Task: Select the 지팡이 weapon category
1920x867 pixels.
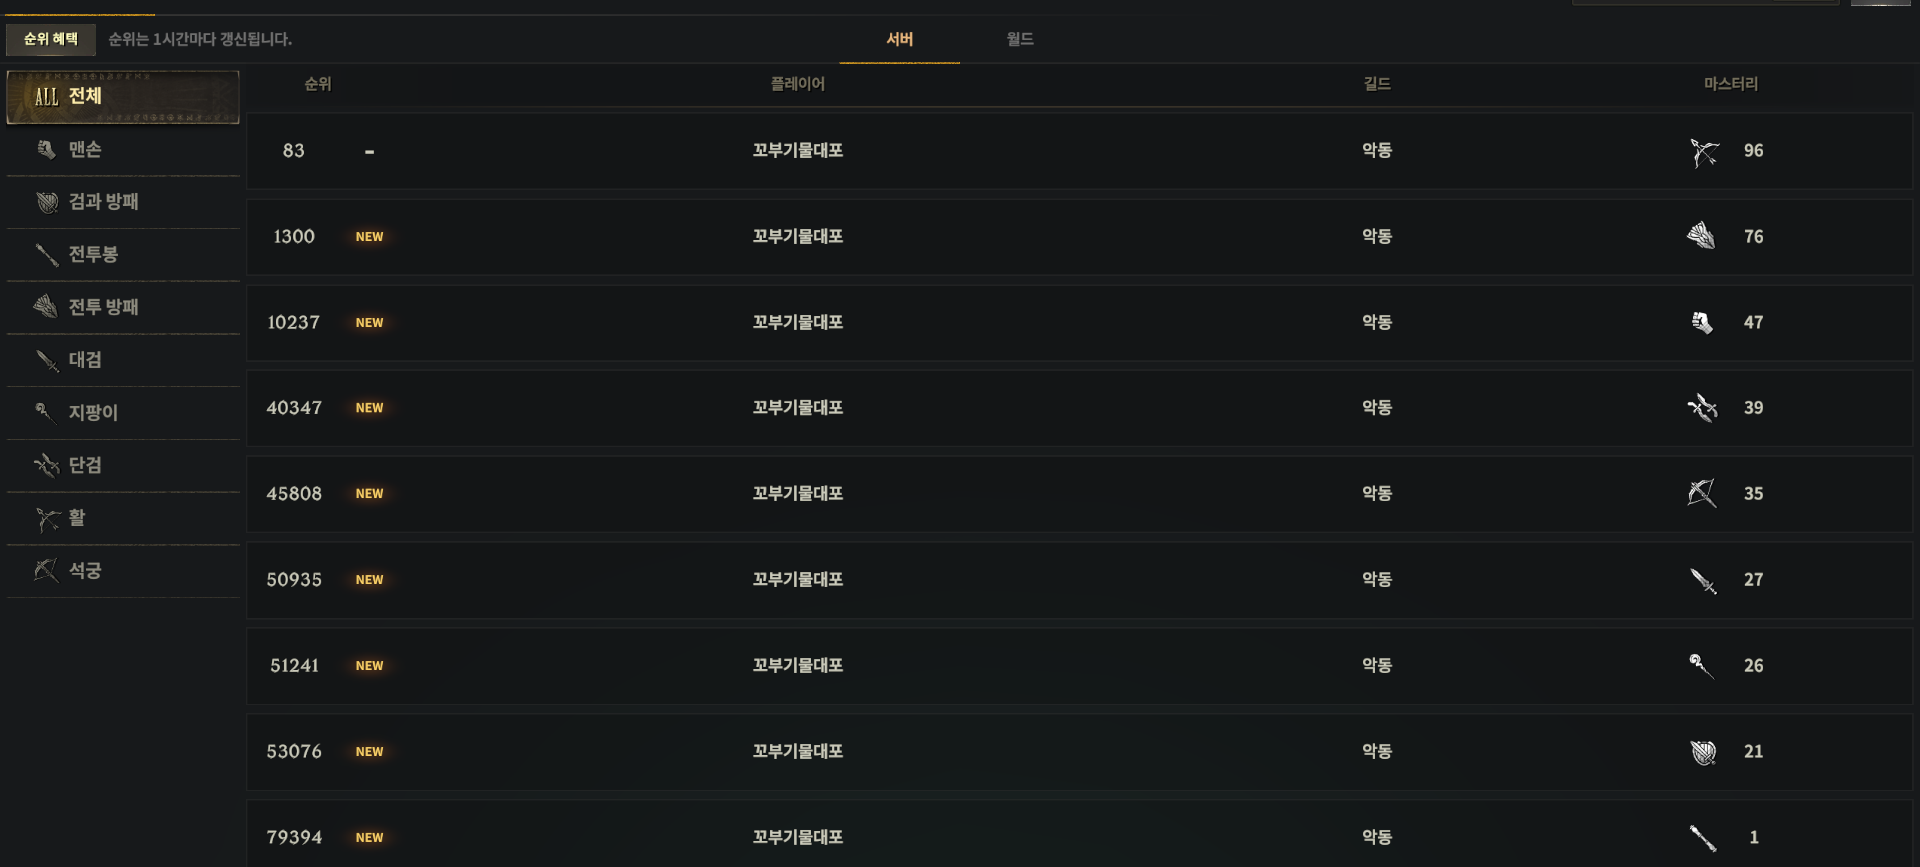Action: pyautogui.click(x=122, y=413)
